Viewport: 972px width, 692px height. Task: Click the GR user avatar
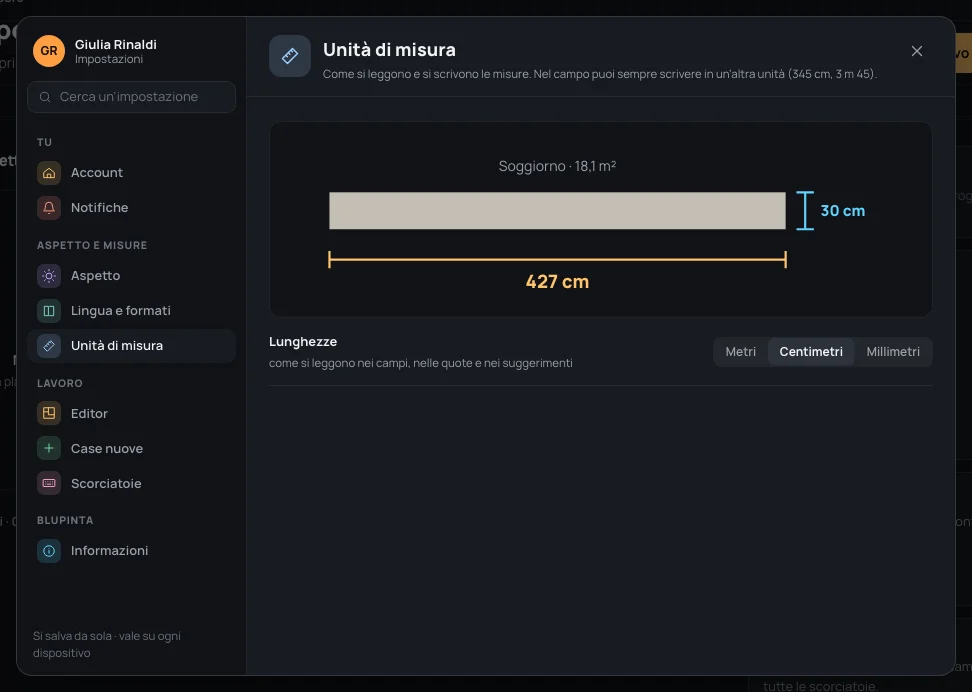[49, 51]
